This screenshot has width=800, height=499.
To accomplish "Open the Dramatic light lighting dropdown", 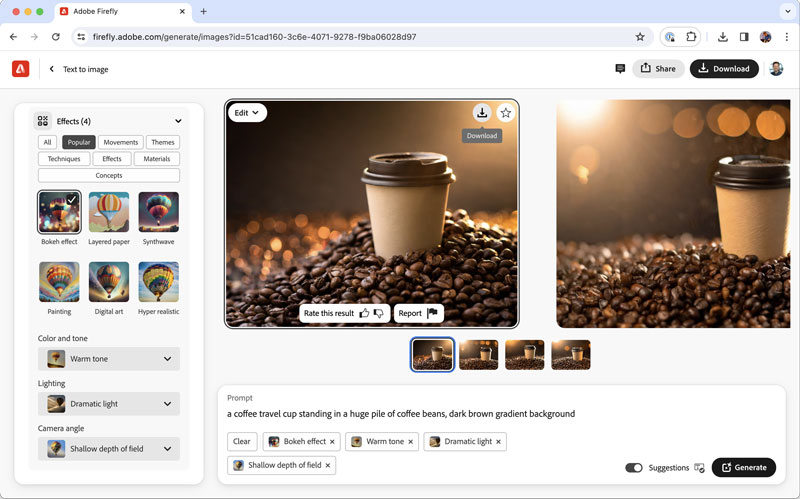I will 109,404.
